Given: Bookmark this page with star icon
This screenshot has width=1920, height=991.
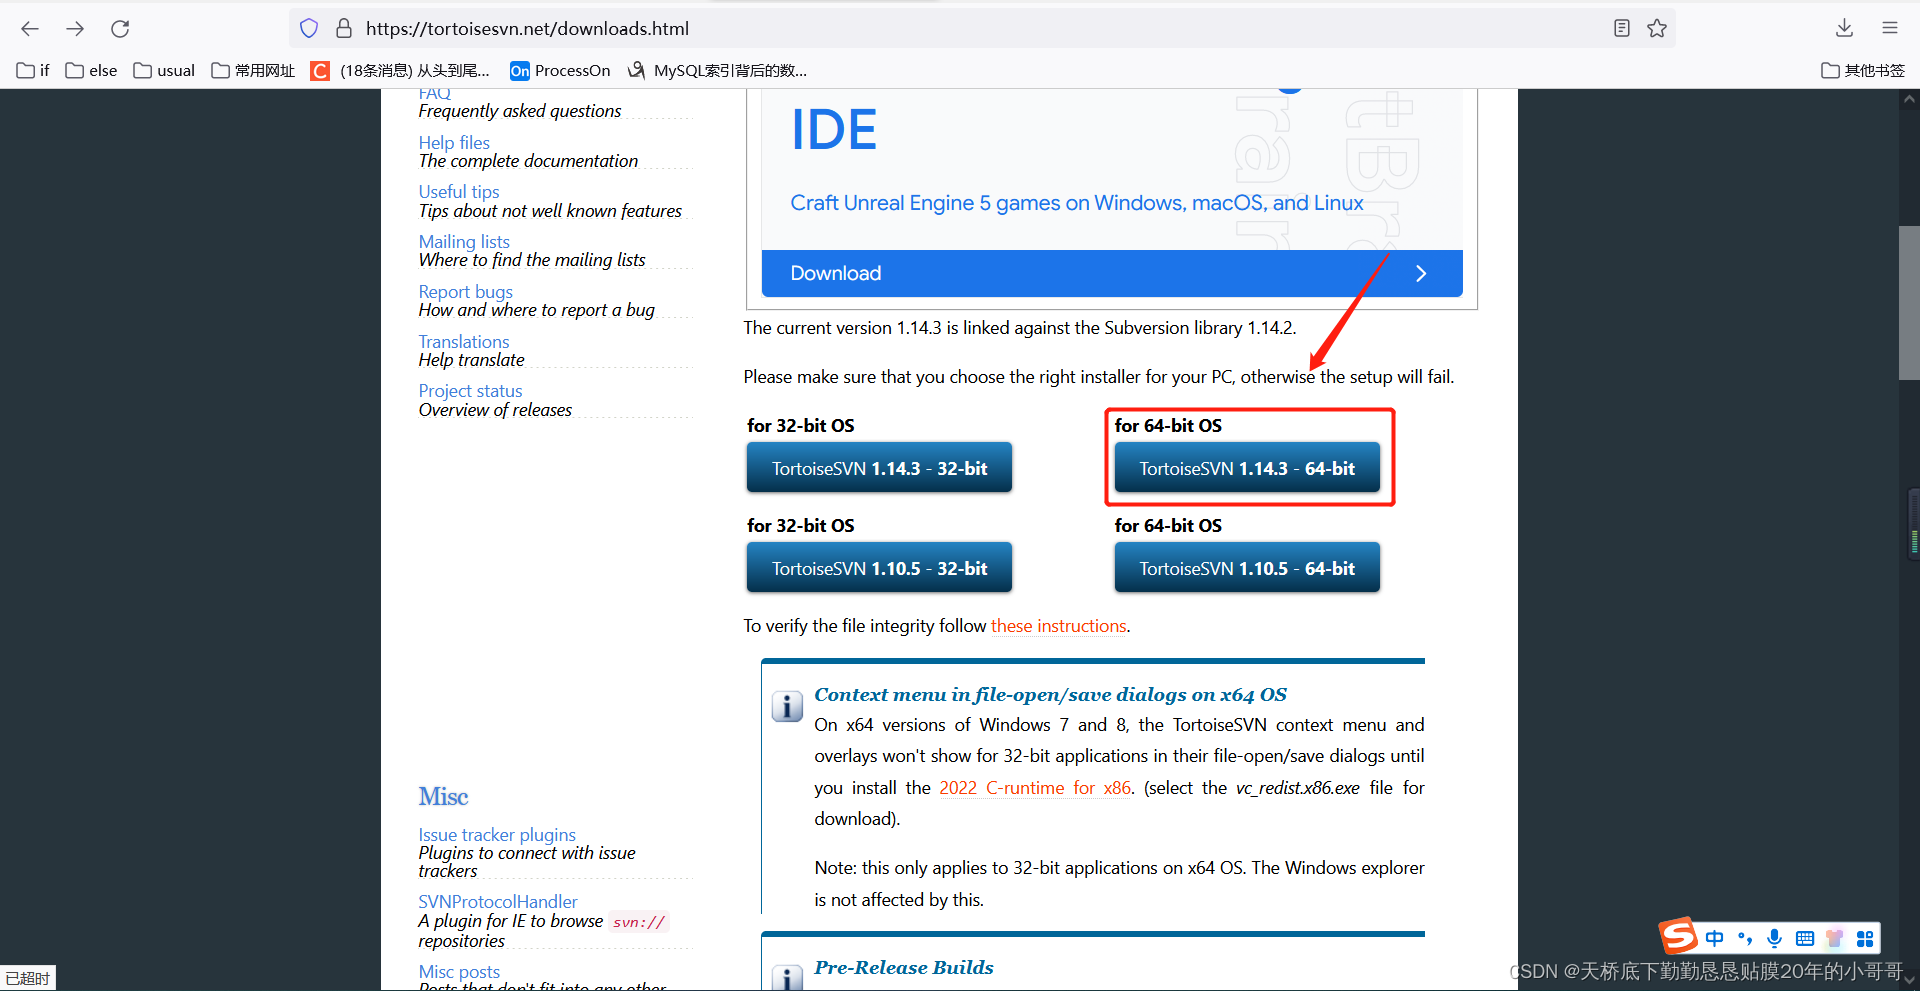Looking at the screenshot, I should point(1657,29).
